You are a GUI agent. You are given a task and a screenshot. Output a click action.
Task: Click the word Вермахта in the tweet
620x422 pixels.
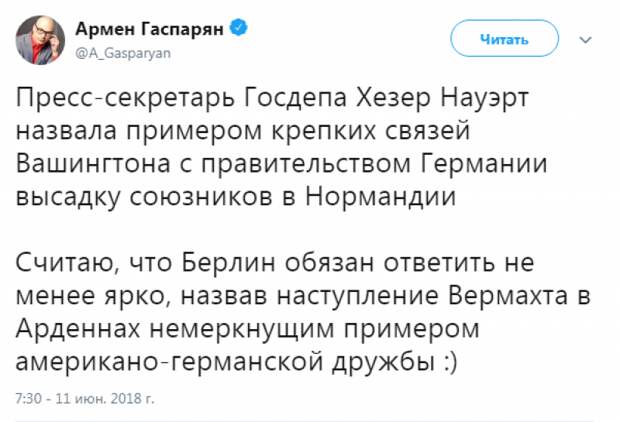pyautogui.click(x=524, y=298)
